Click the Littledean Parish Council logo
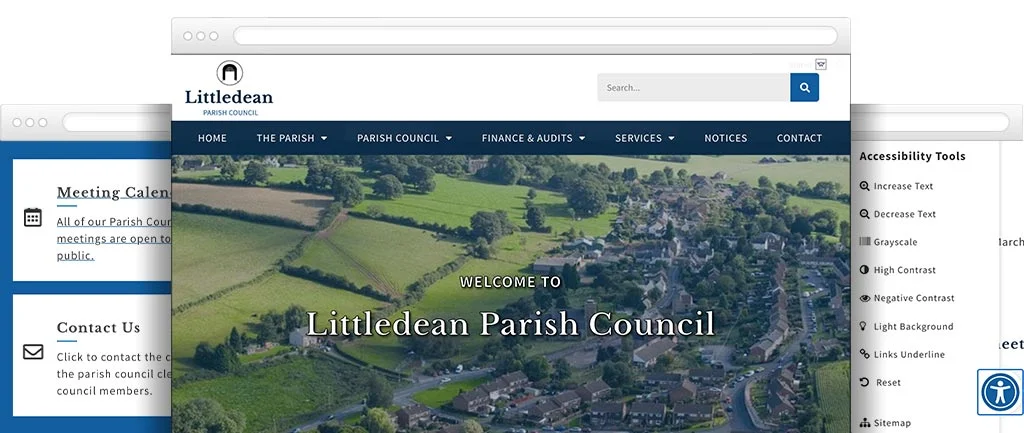The width and height of the screenshot is (1024, 433). (229, 88)
